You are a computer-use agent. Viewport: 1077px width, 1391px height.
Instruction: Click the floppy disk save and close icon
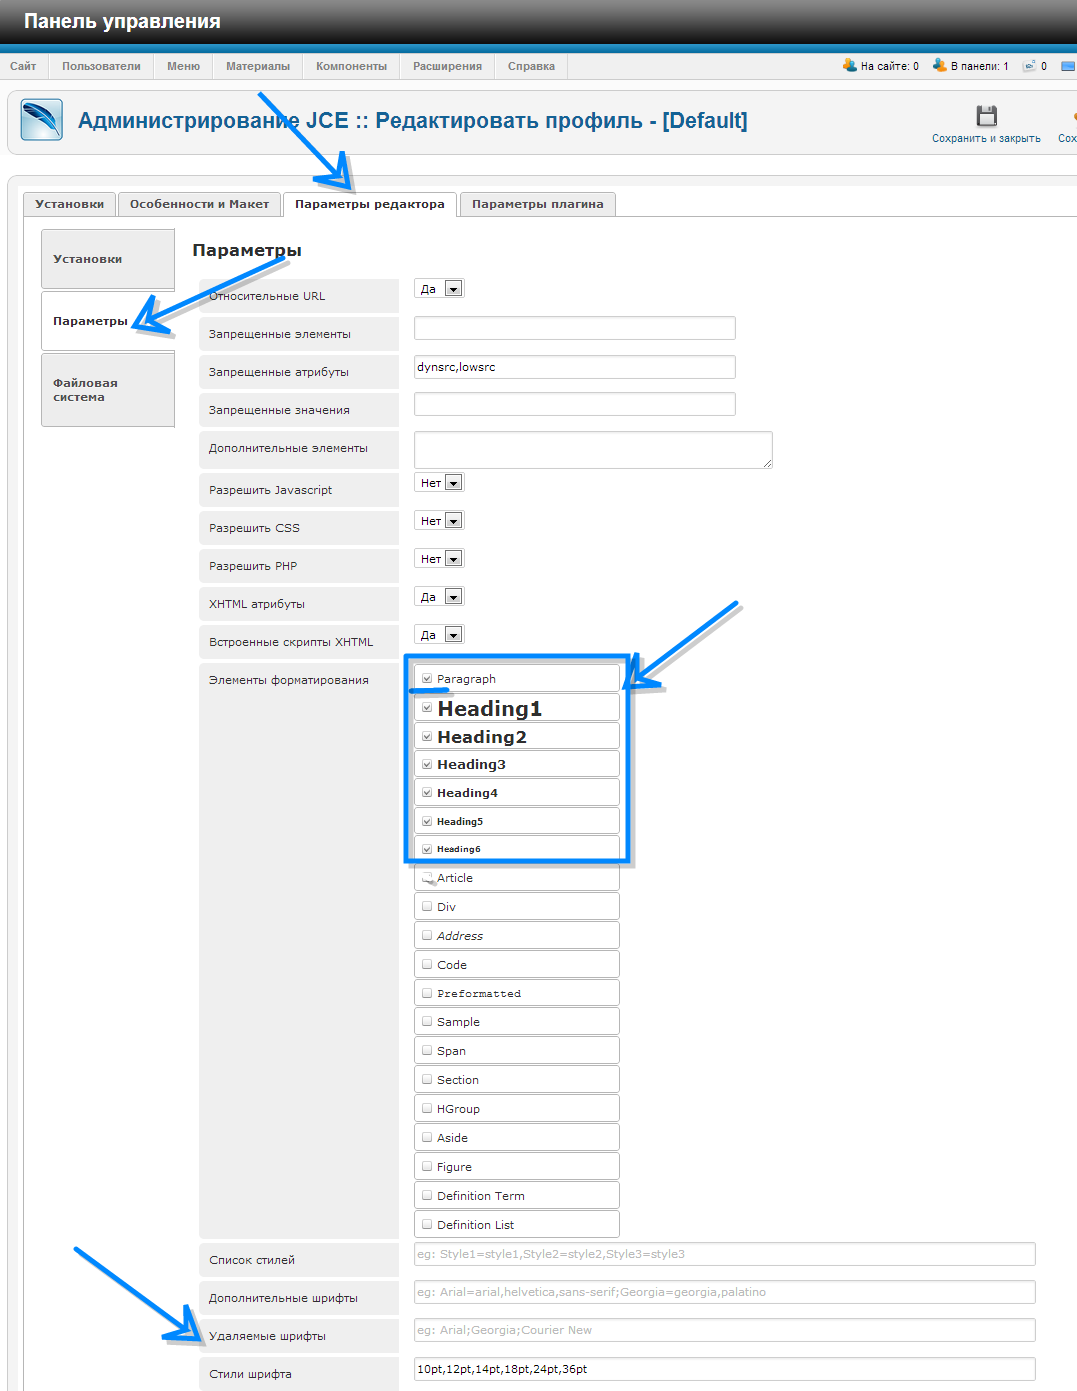click(986, 115)
